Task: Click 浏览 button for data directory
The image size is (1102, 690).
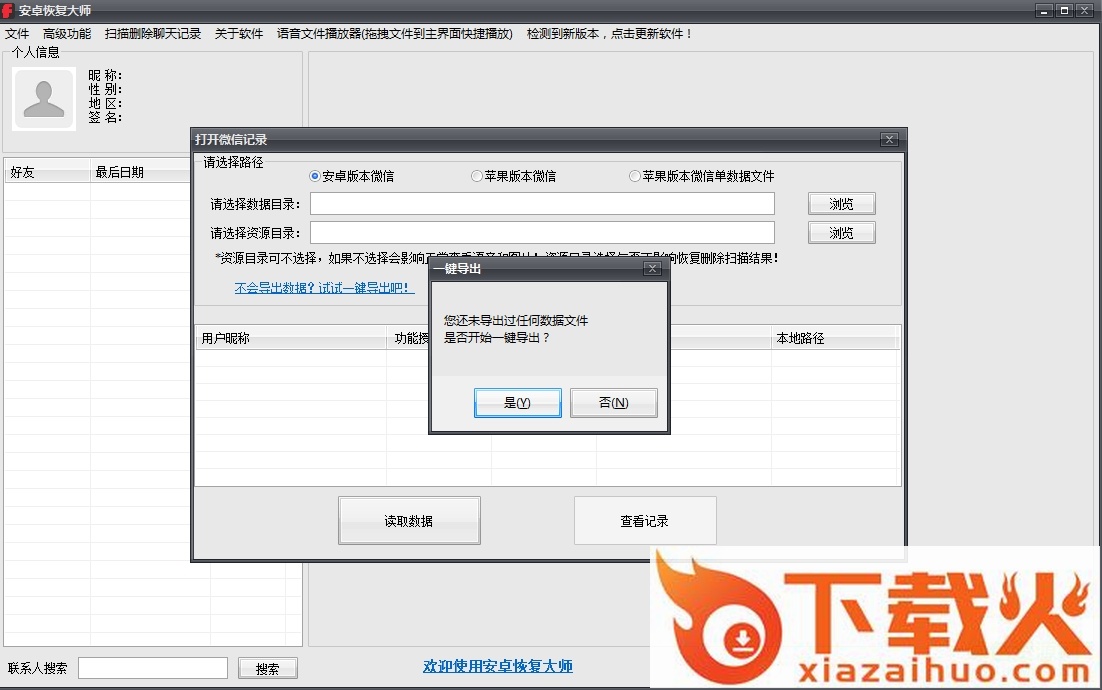Action: (x=841, y=204)
